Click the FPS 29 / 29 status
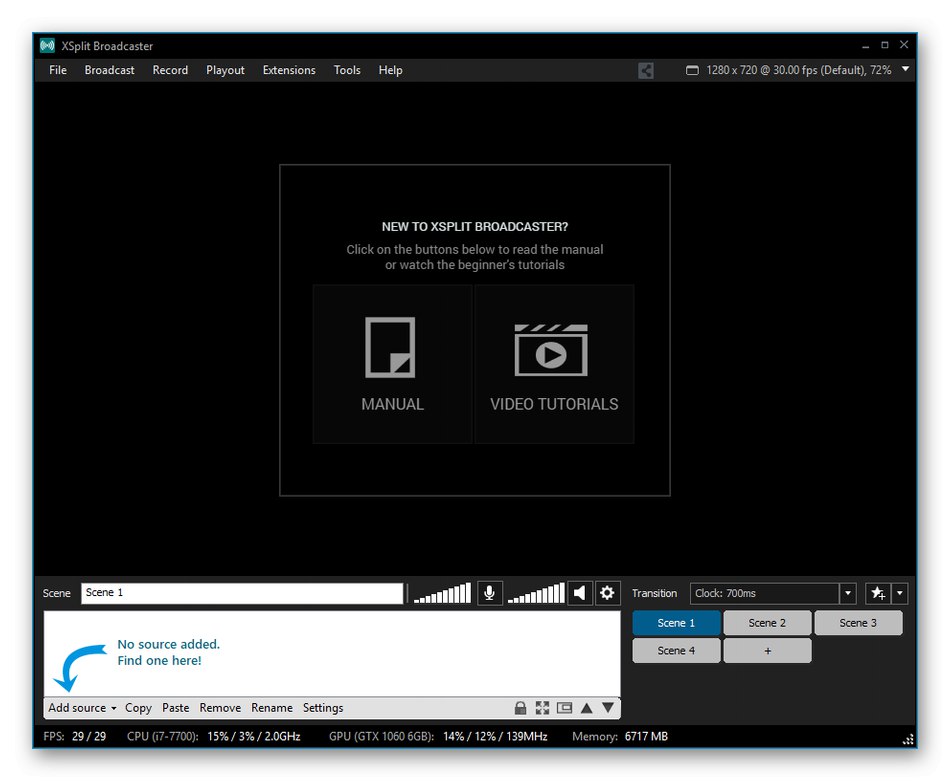 [75, 737]
